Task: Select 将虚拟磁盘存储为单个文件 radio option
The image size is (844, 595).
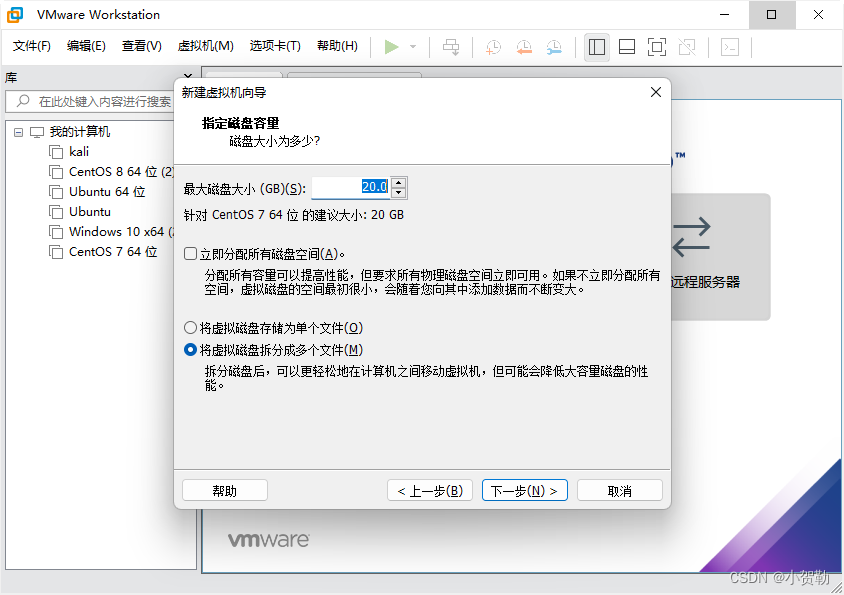Action: [190, 327]
